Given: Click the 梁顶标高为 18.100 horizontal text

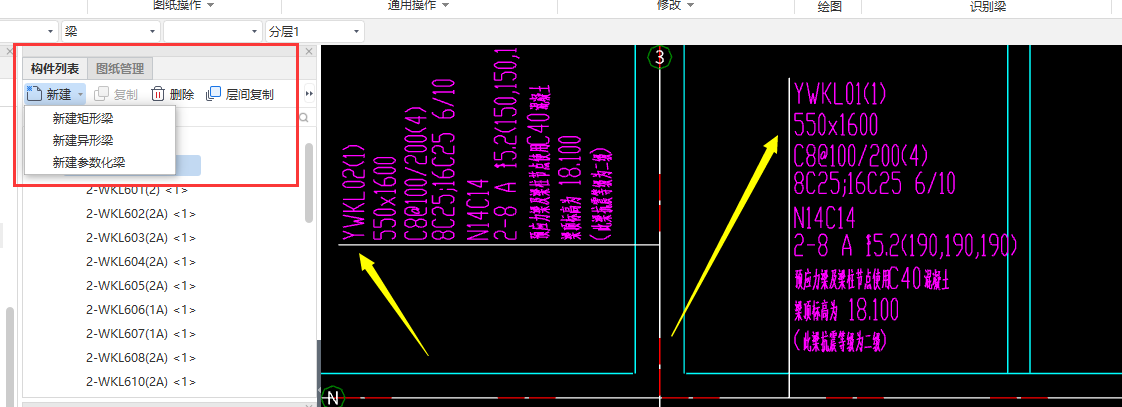Looking at the screenshot, I should pos(847,310).
